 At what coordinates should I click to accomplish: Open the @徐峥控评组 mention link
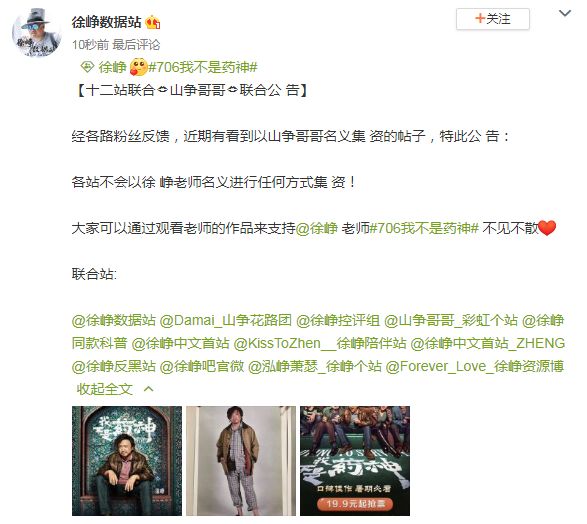pyautogui.click(x=338, y=321)
